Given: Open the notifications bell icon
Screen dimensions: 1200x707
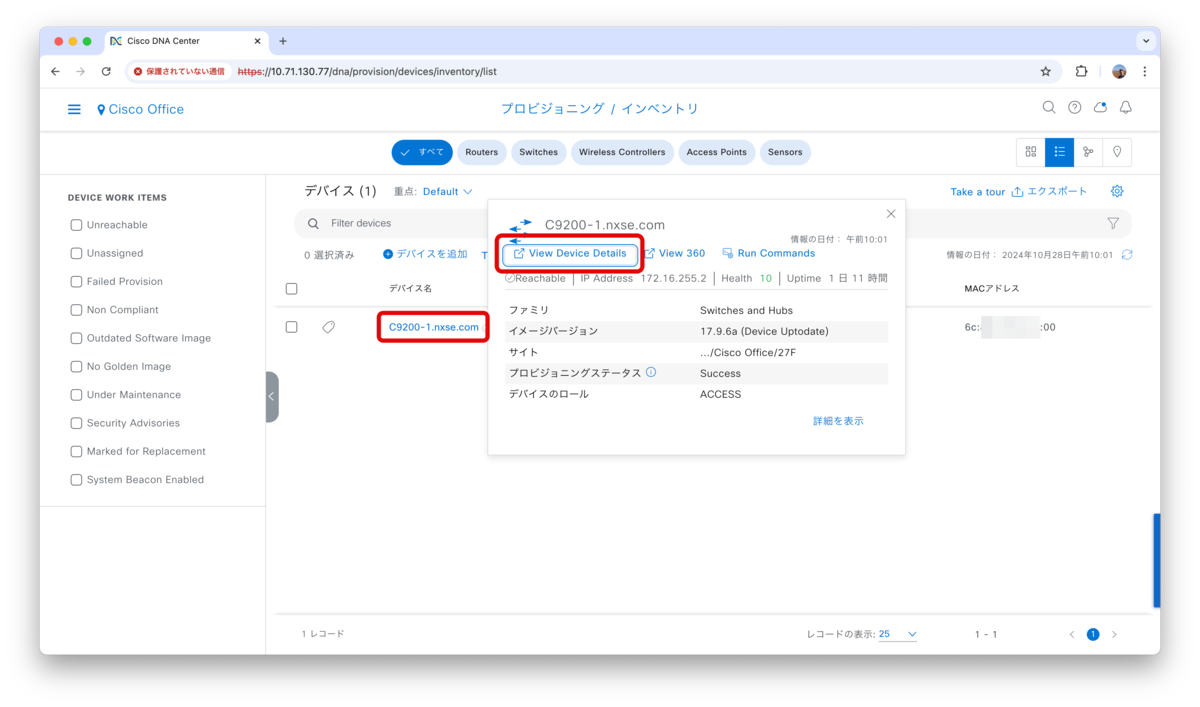Looking at the screenshot, I should (1126, 107).
